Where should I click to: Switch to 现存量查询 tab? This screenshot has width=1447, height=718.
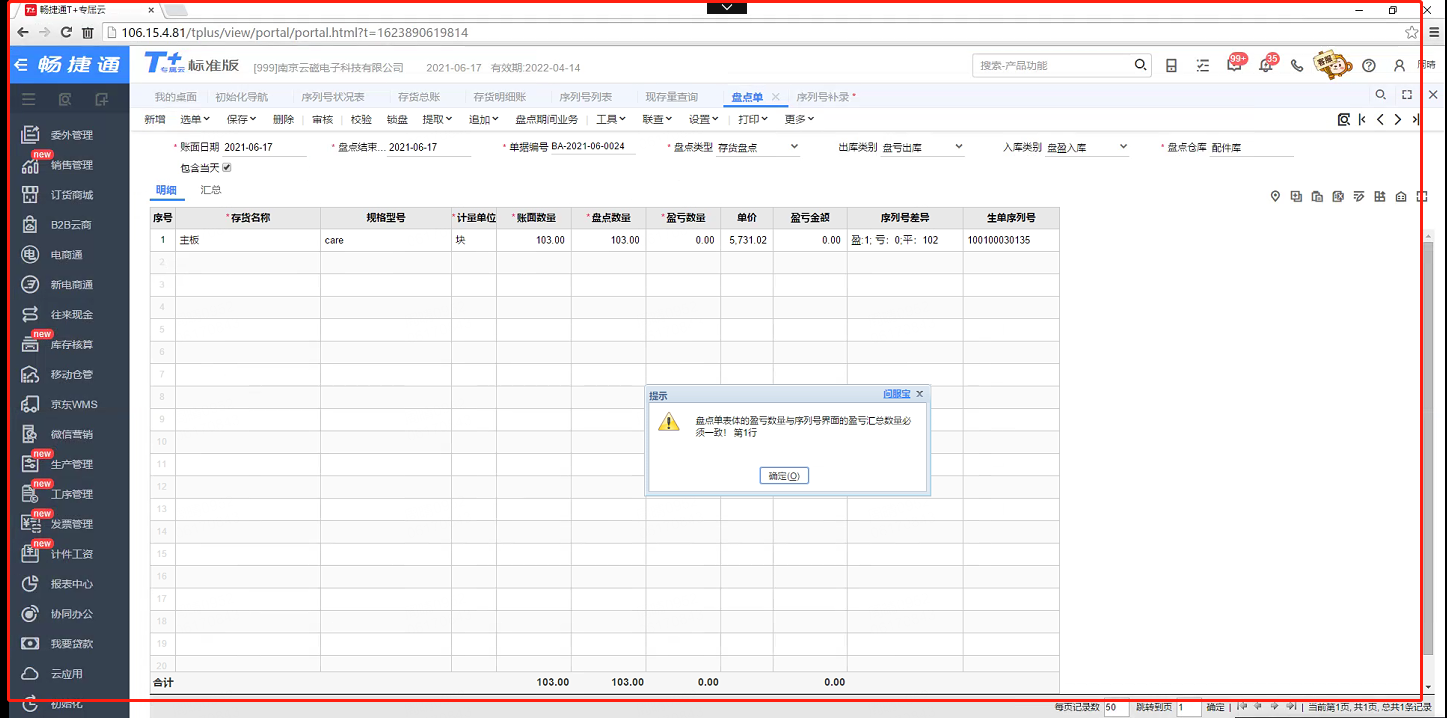[672, 97]
